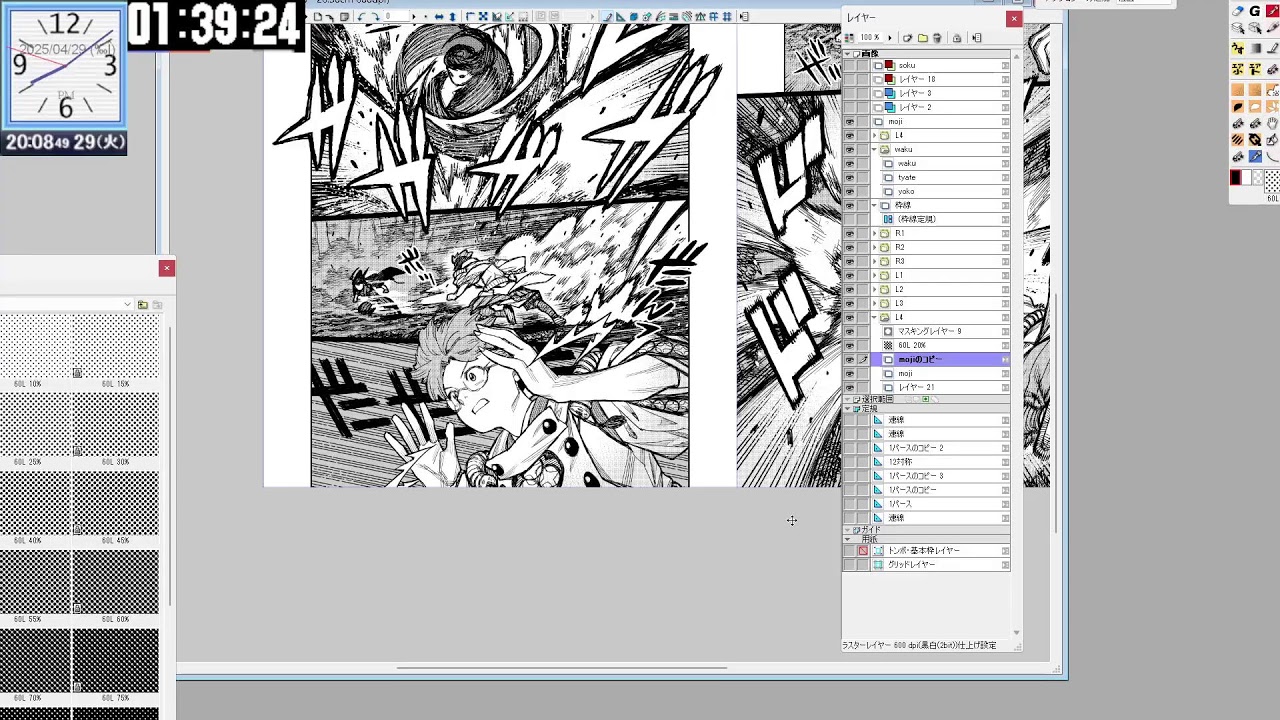Hide the L1 folder layer
1280x720 pixels.
(x=850, y=275)
